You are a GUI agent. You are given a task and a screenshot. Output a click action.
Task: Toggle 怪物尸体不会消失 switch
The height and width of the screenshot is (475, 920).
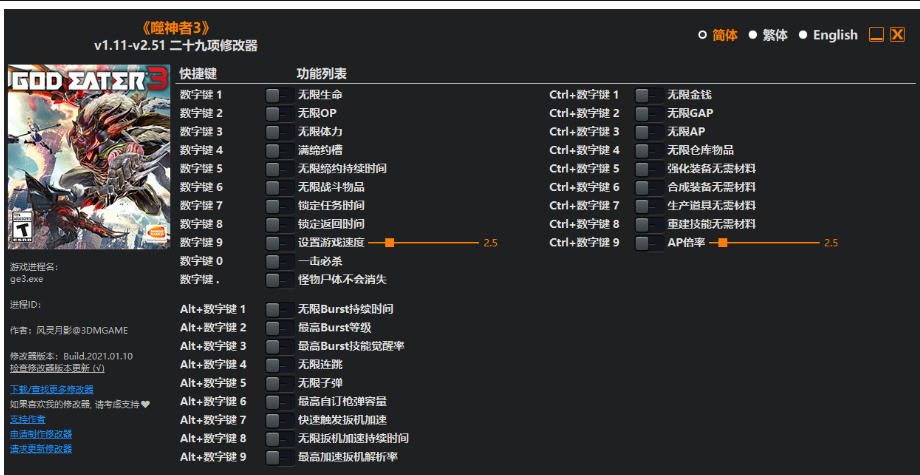279,280
